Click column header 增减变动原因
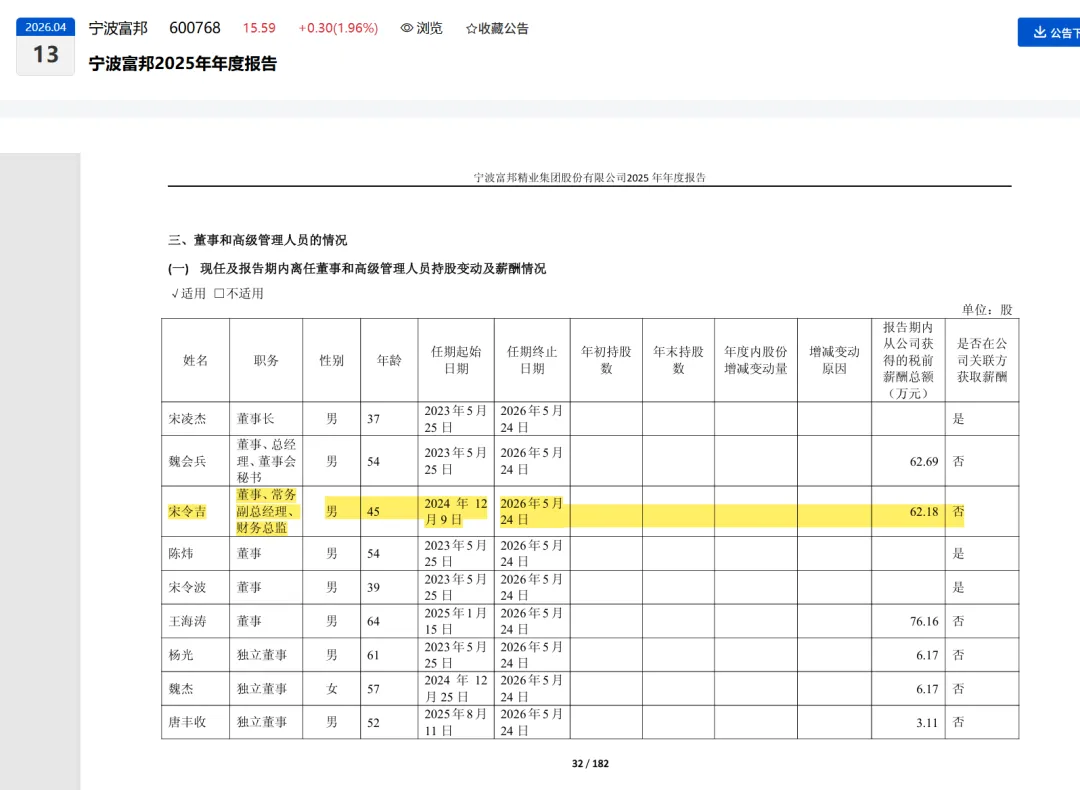The image size is (1080, 790). pos(834,360)
